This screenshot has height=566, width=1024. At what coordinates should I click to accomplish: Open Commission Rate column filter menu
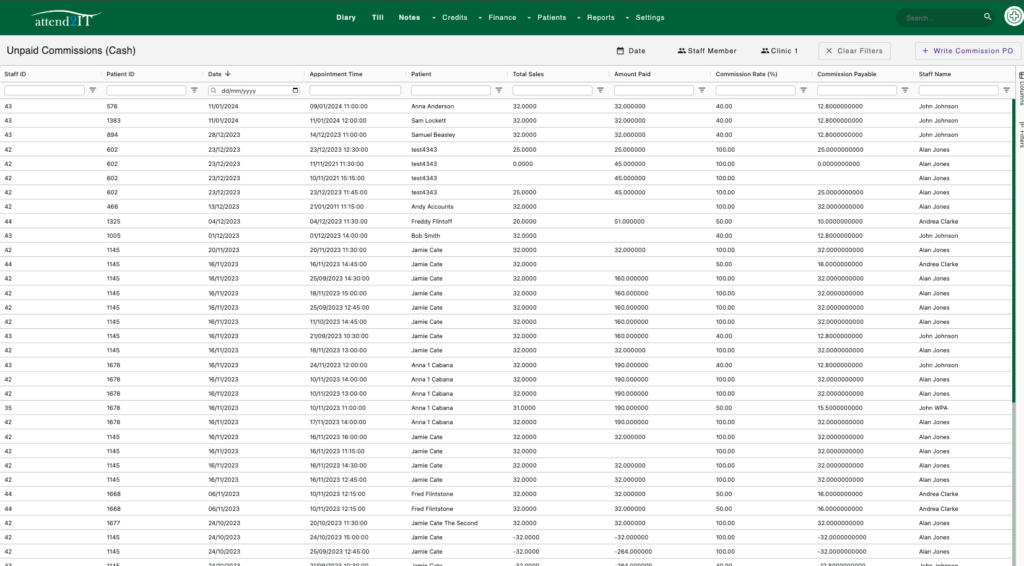803,90
